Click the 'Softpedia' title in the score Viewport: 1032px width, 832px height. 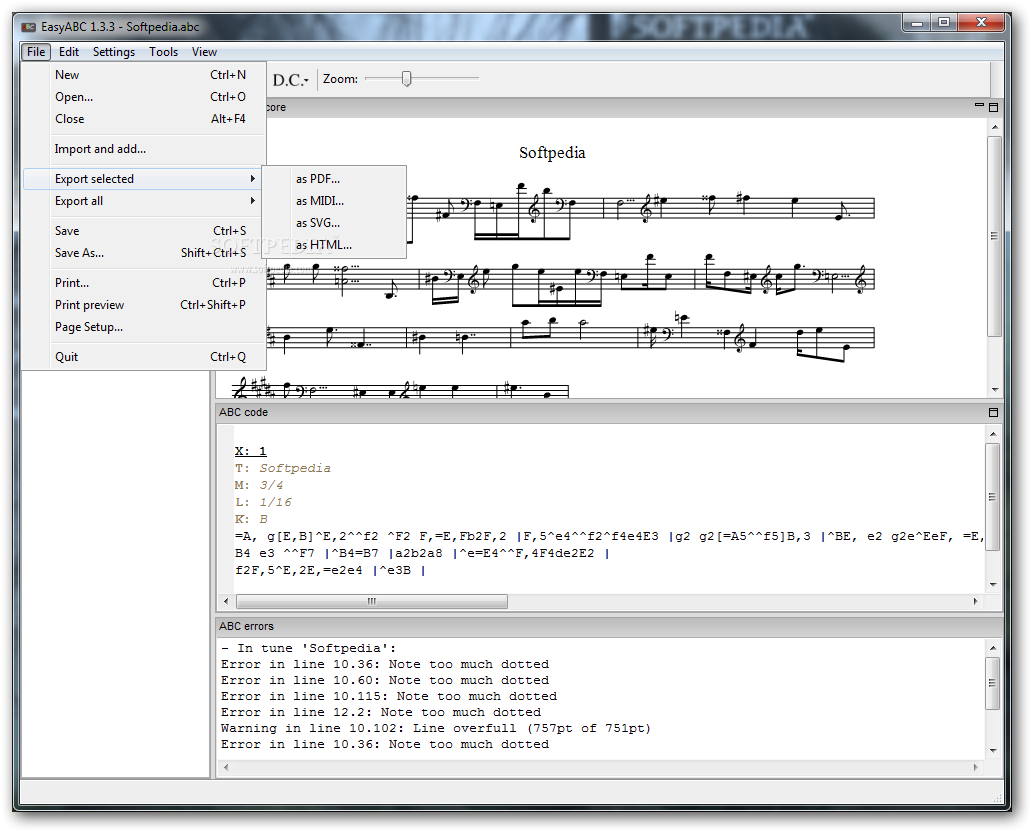click(x=552, y=153)
